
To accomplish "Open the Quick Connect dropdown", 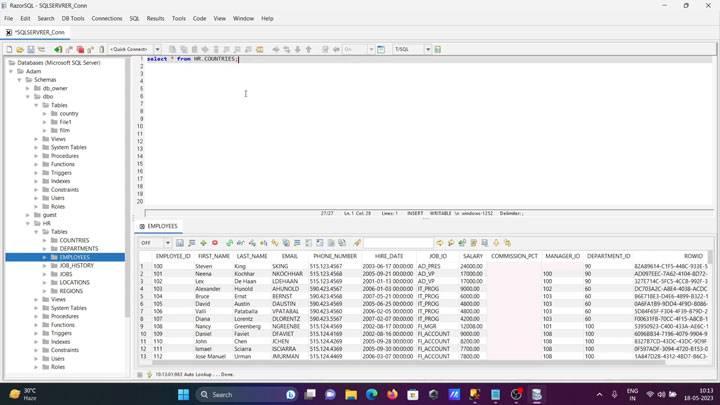I will pos(157,49).
